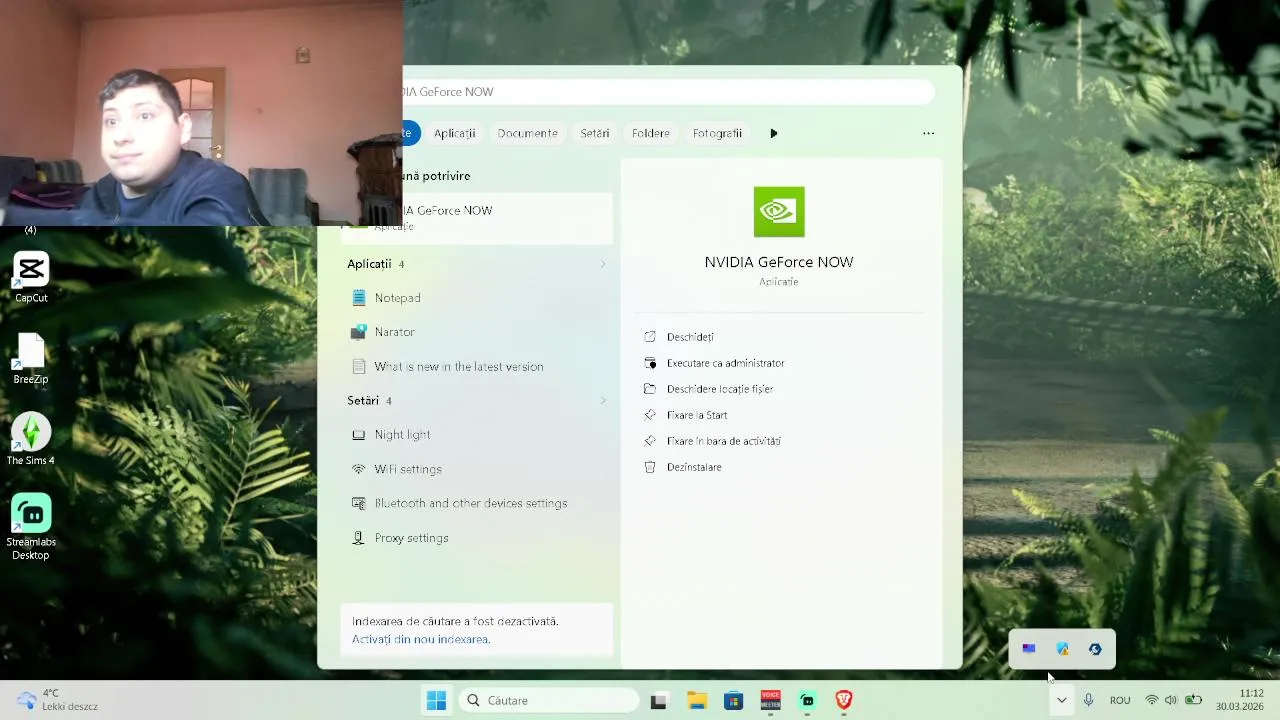This screenshot has width=1280, height=720.
Task: Click the ROU input language indicator
Action: point(1120,701)
